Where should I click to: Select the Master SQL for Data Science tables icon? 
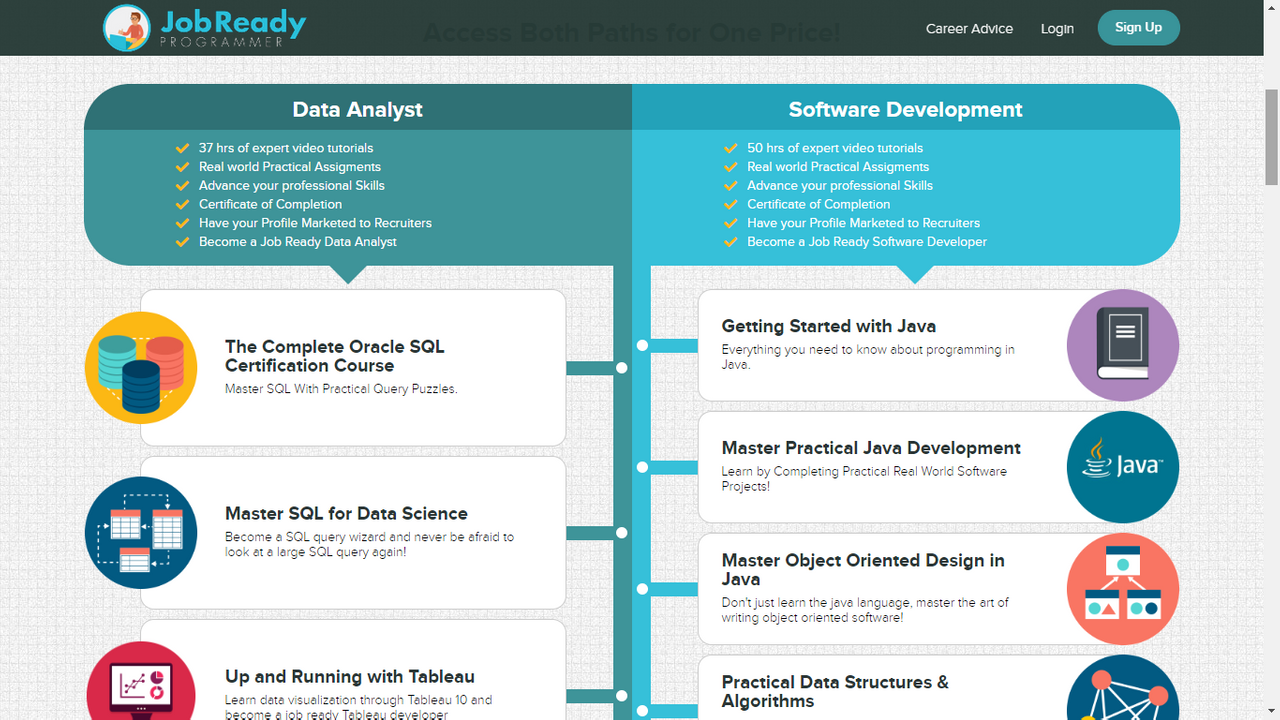coord(140,532)
